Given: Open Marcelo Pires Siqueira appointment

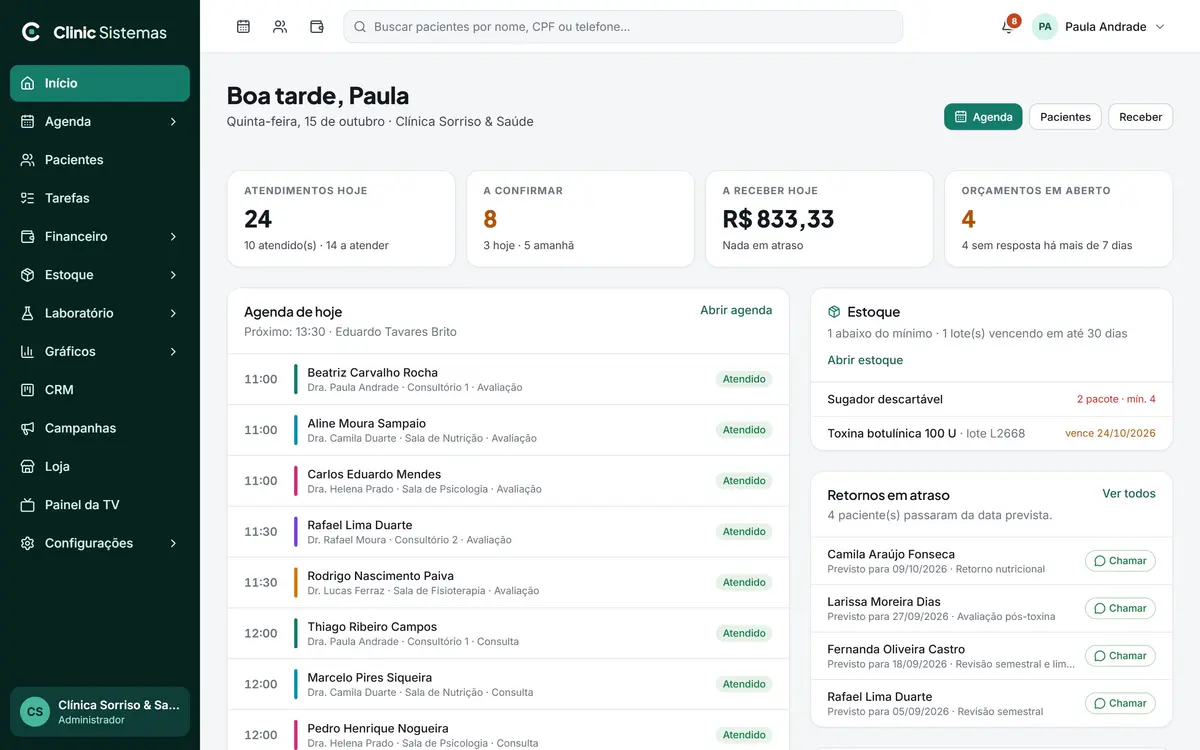Looking at the screenshot, I should (x=508, y=684).
